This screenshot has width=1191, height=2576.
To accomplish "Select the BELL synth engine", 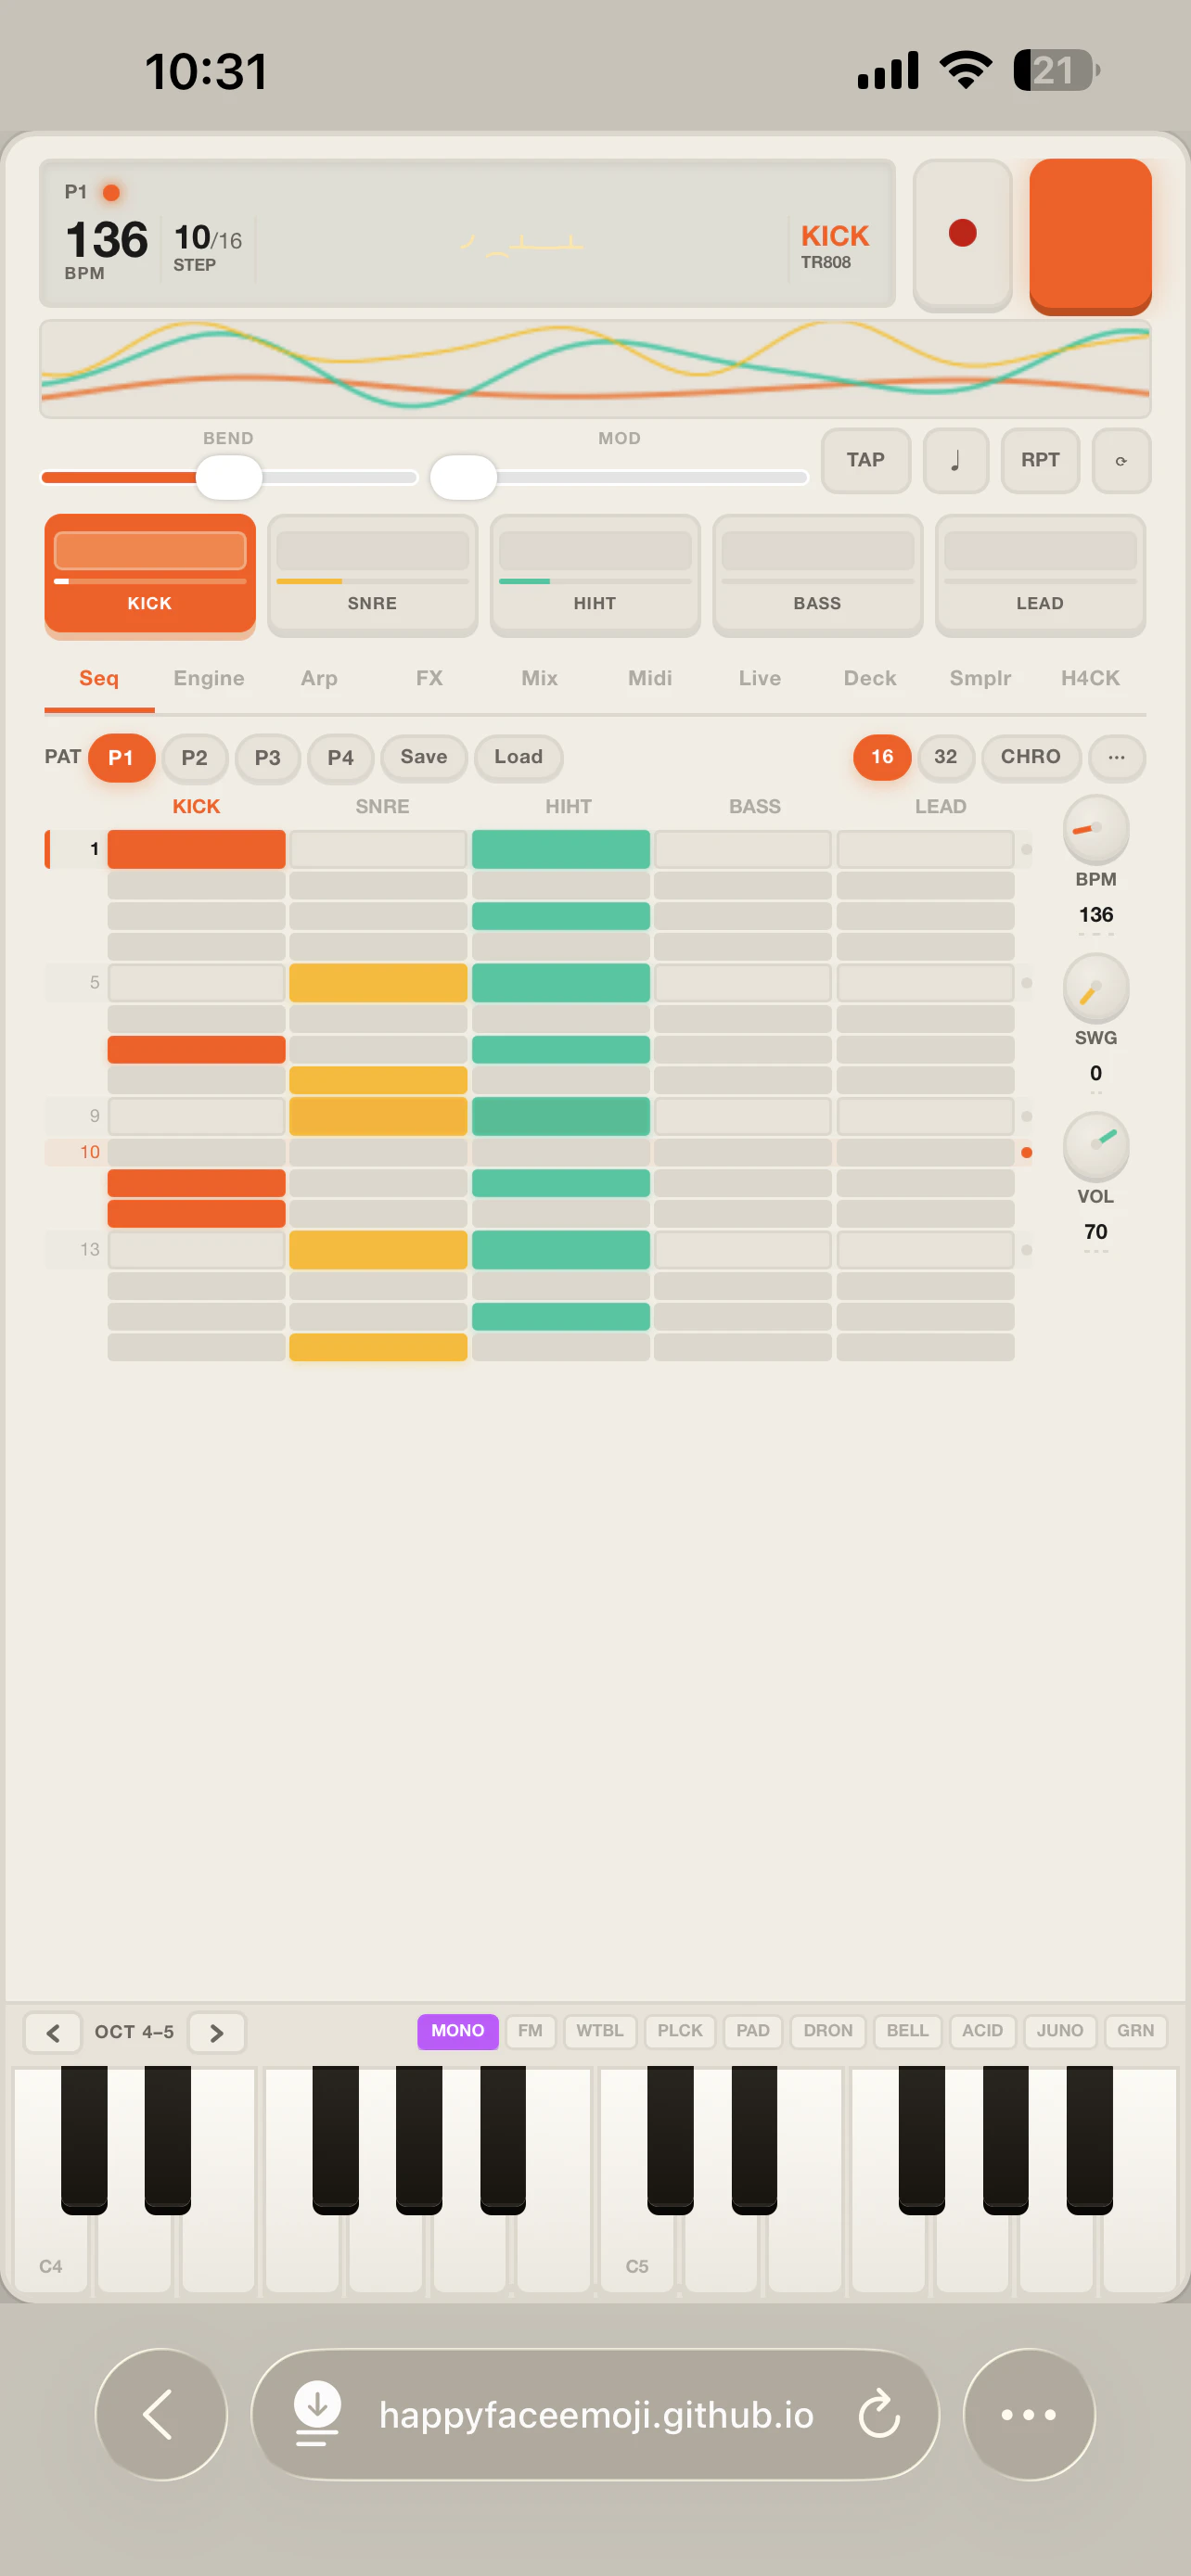I will click(908, 2031).
